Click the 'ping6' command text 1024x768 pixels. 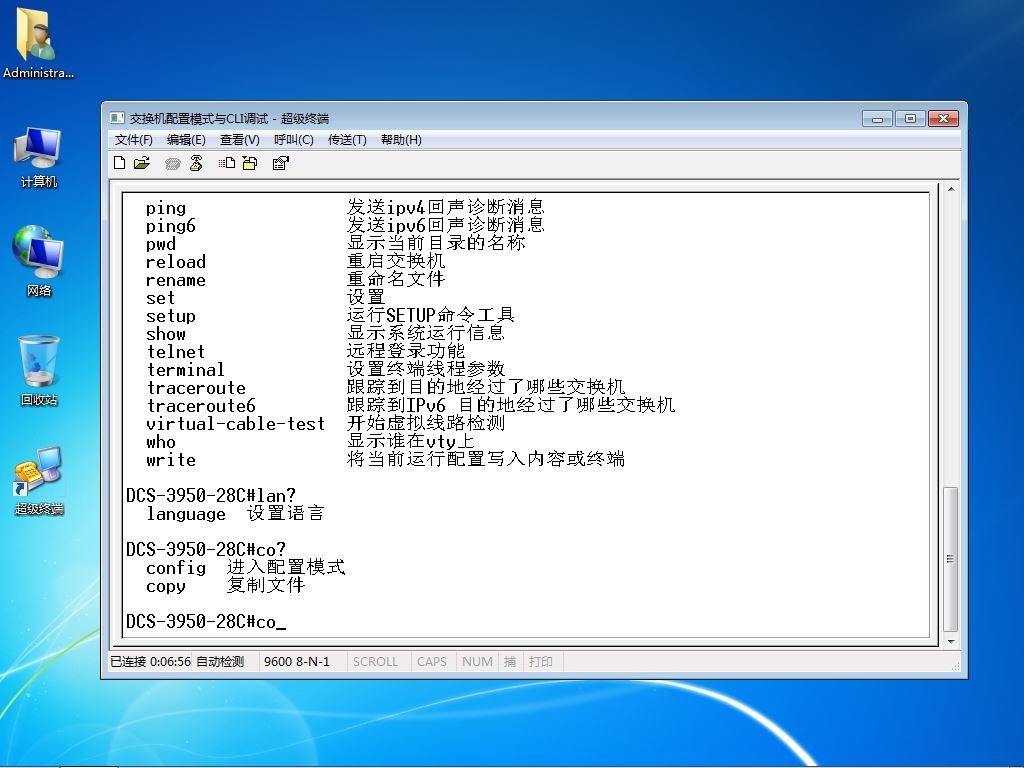point(170,227)
